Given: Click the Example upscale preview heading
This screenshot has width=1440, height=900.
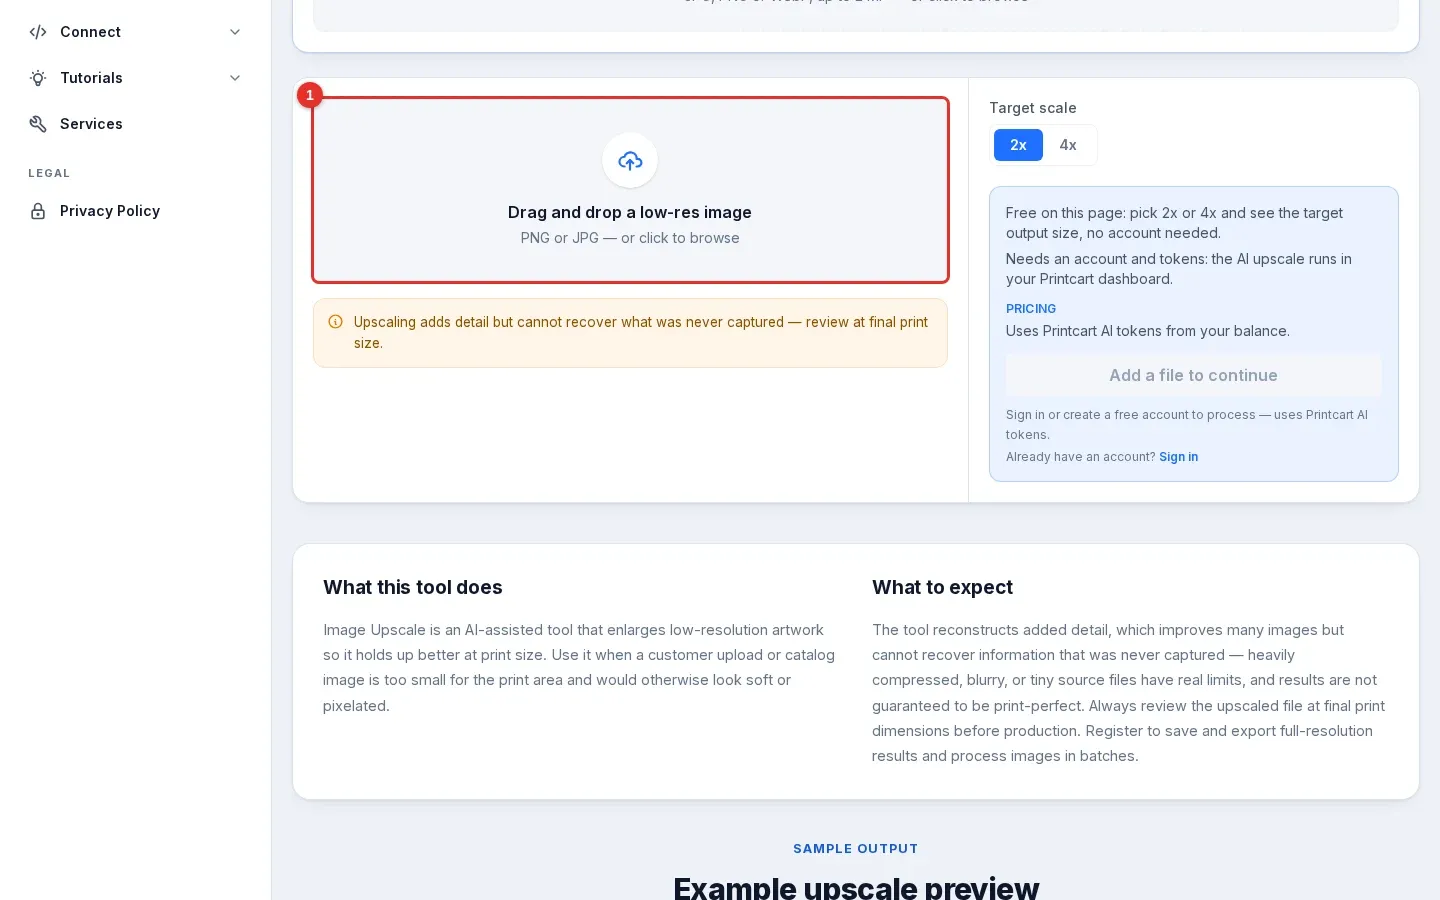Looking at the screenshot, I should [856, 887].
